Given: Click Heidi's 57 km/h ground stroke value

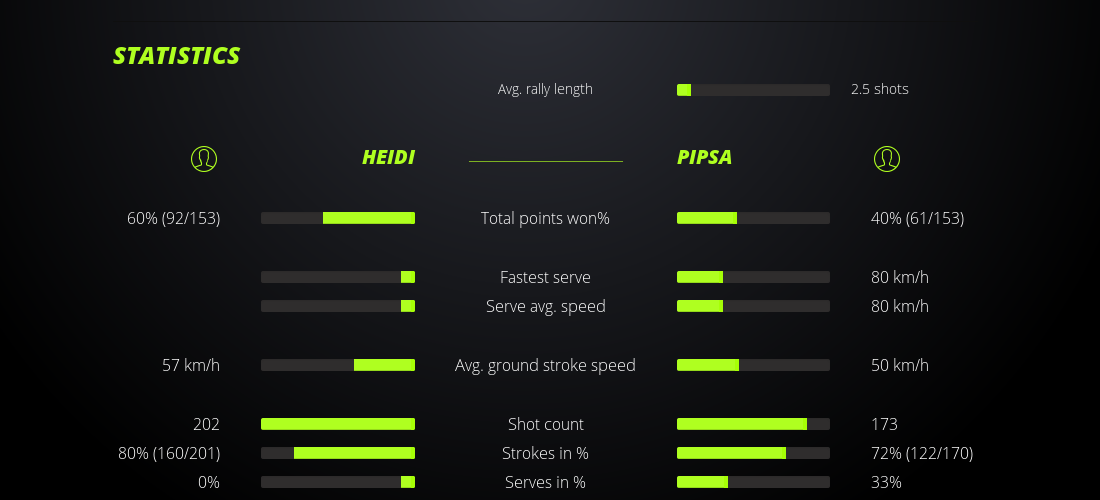Looking at the screenshot, I should pyautogui.click(x=191, y=365).
